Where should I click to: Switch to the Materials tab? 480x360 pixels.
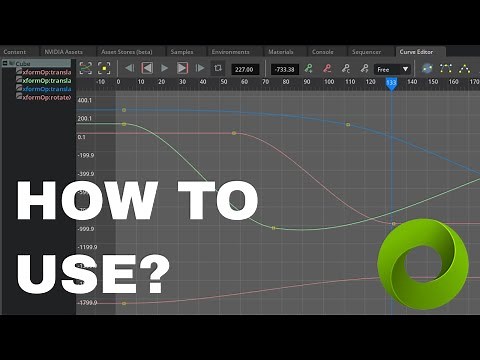(x=281, y=52)
